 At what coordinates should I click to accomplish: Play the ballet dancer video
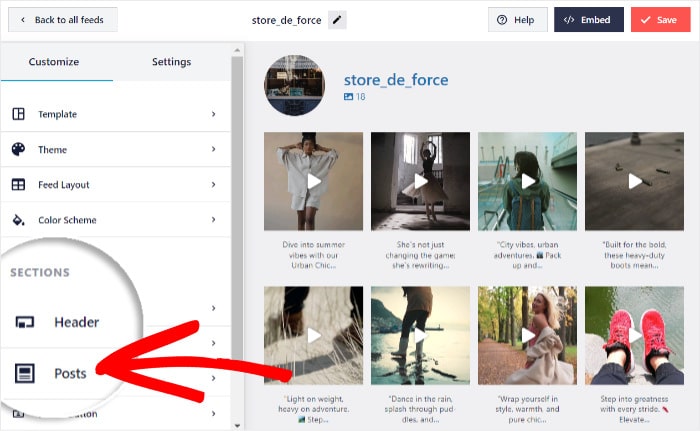tap(420, 181)
